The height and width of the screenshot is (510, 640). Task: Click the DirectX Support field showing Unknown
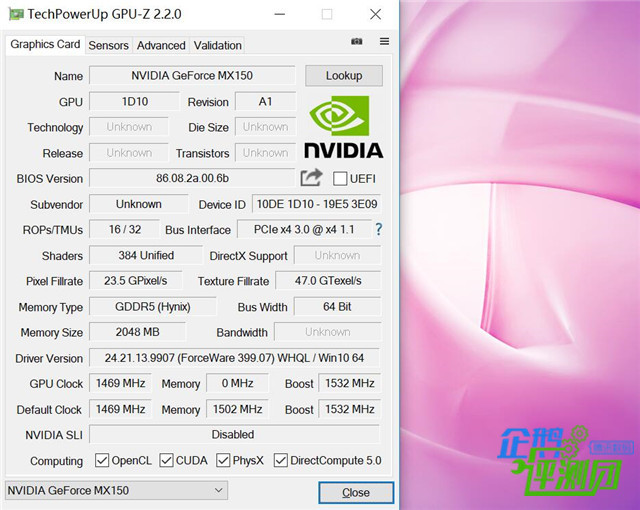click(x=337, y=255)
